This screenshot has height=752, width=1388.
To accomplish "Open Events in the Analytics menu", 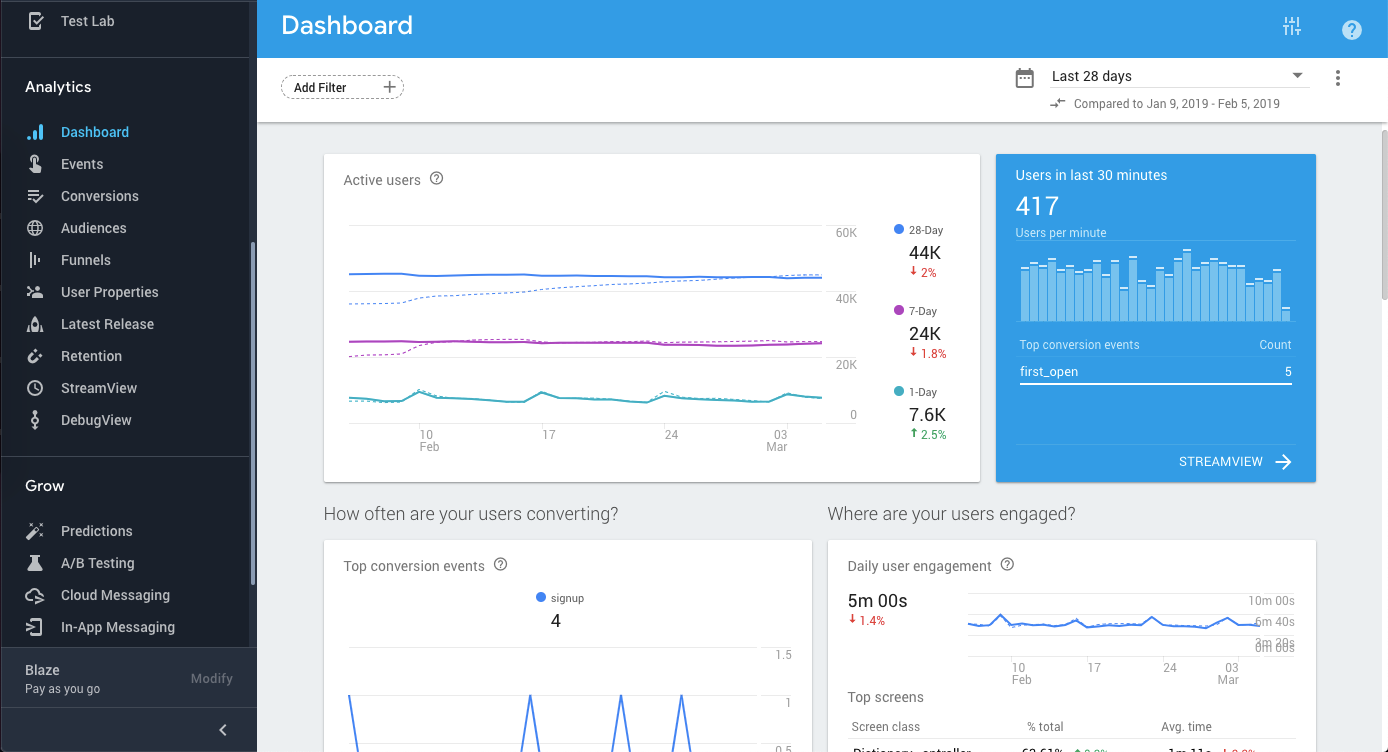I will pos(82,164).
